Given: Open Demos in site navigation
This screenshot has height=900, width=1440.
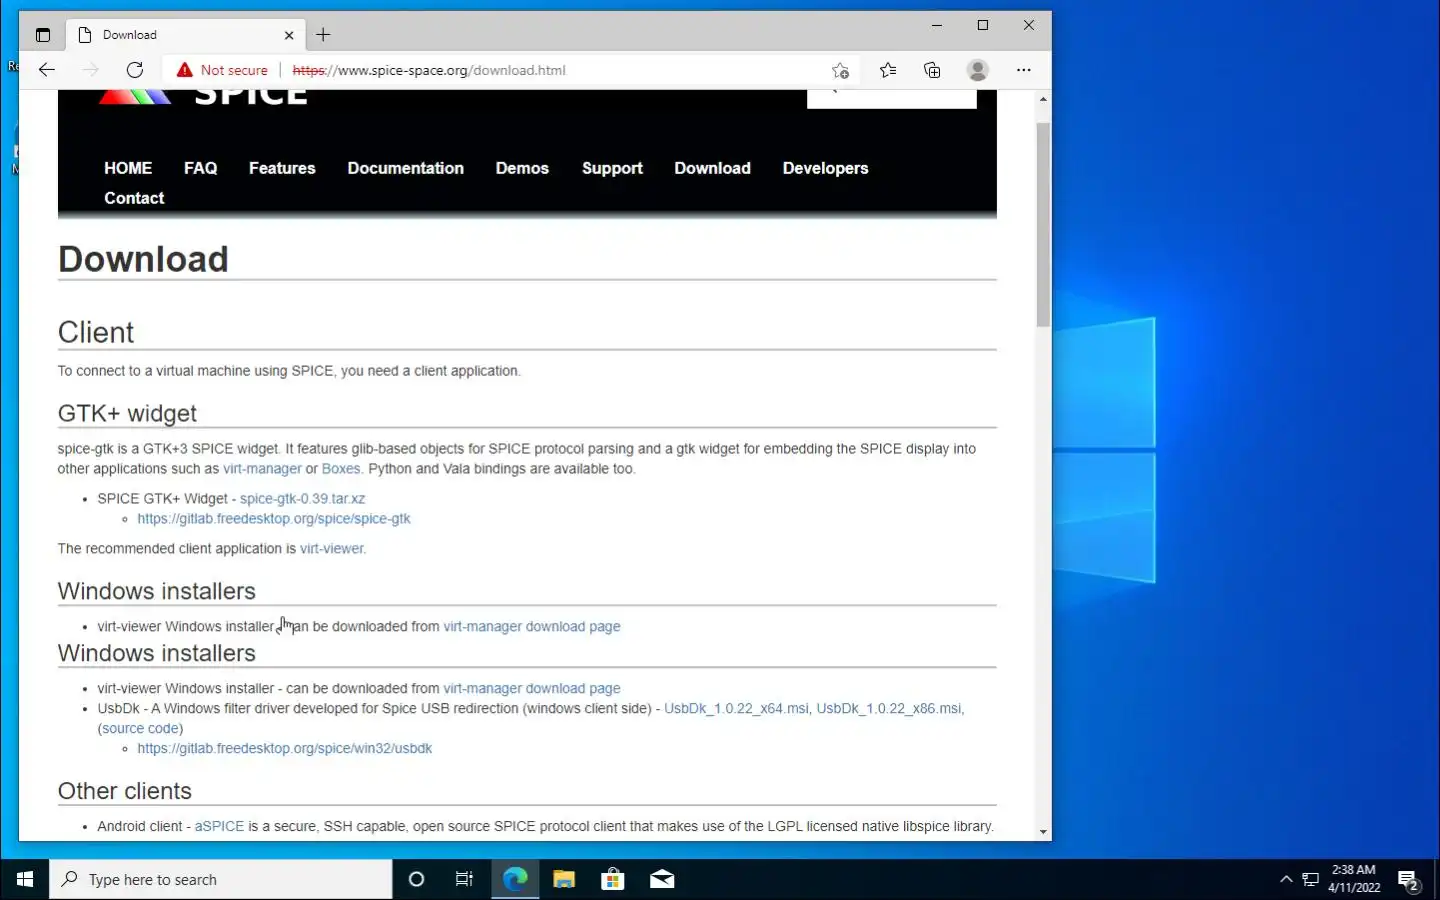Looking at the screenshot, I should (x=522, y=168).
